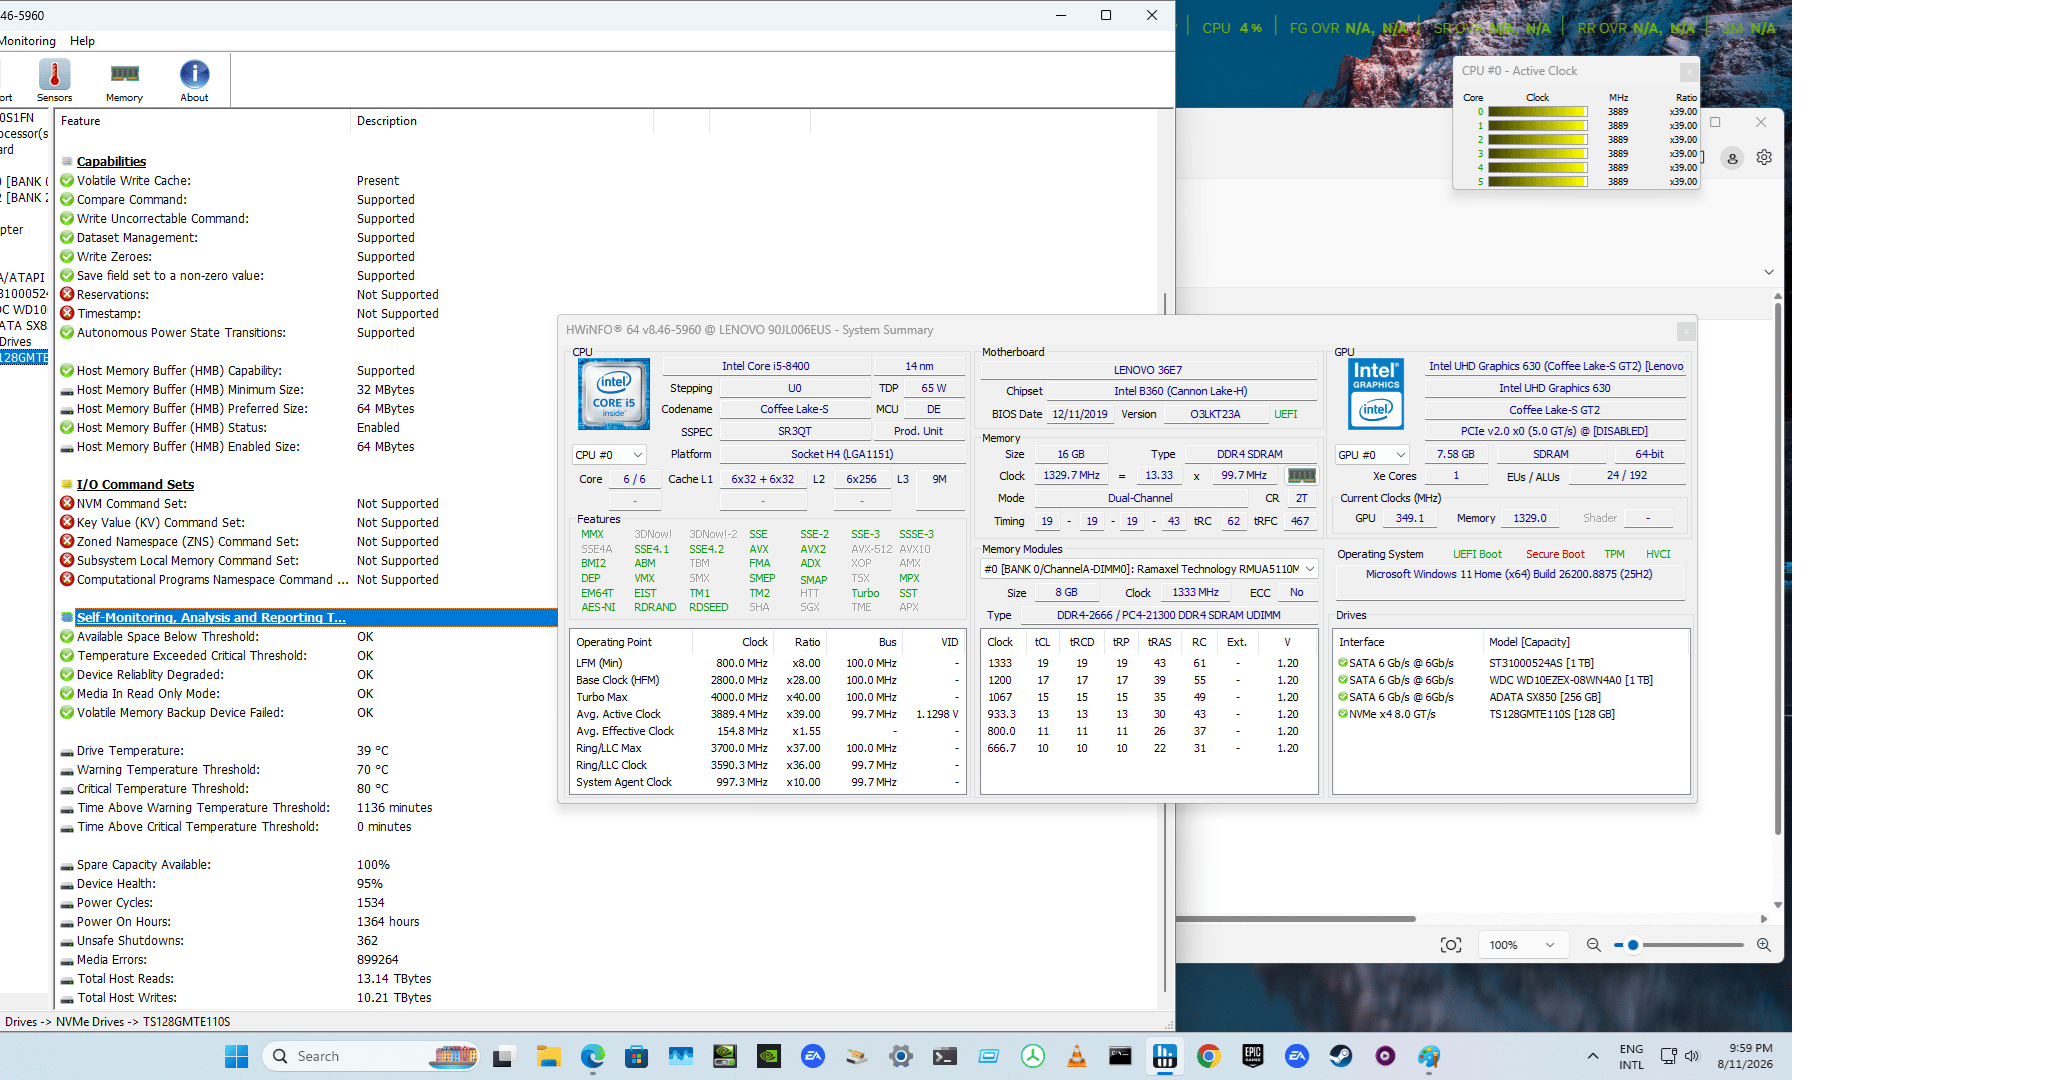
Task: Click the memory chip icon beside 99.7 MHz
Action: click(1301, 476)
